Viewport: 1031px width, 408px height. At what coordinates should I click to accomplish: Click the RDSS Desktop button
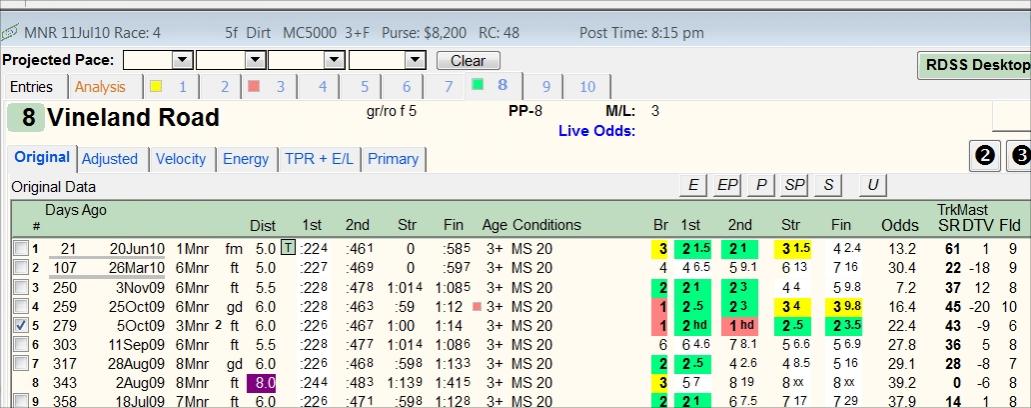pos(974,65)
